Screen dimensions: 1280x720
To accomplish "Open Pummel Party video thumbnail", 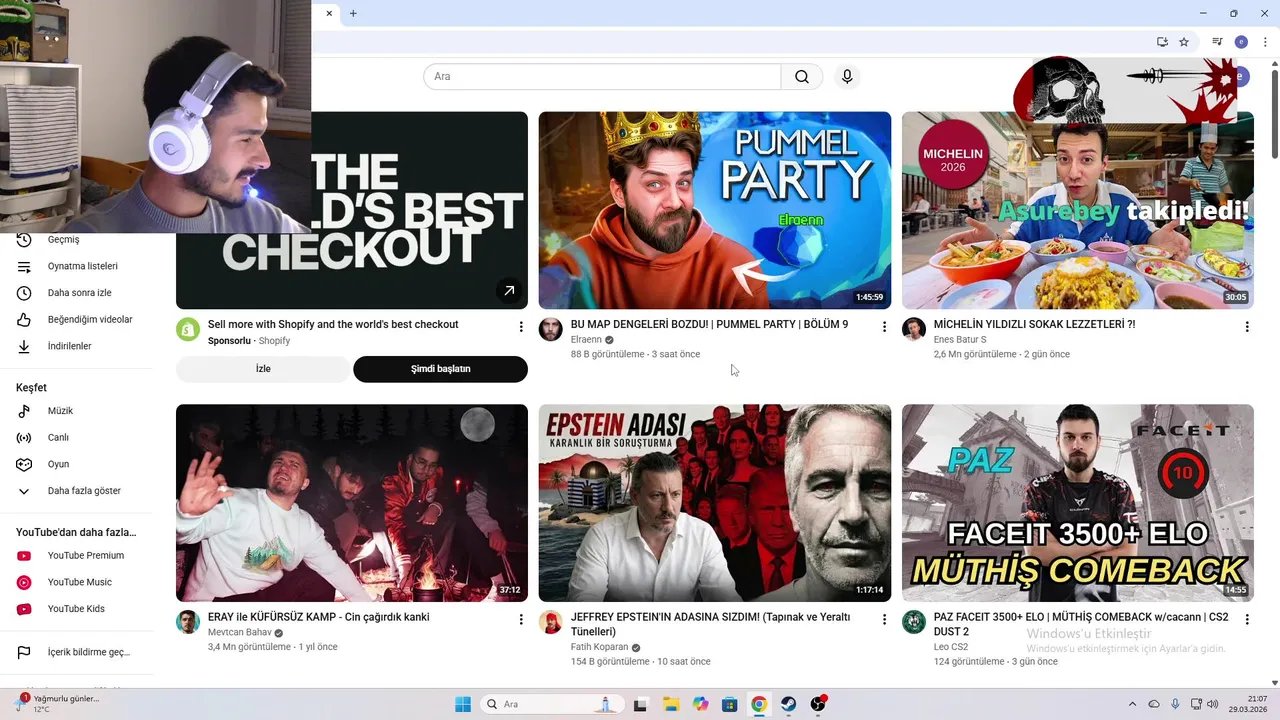I will pos(715,210).
